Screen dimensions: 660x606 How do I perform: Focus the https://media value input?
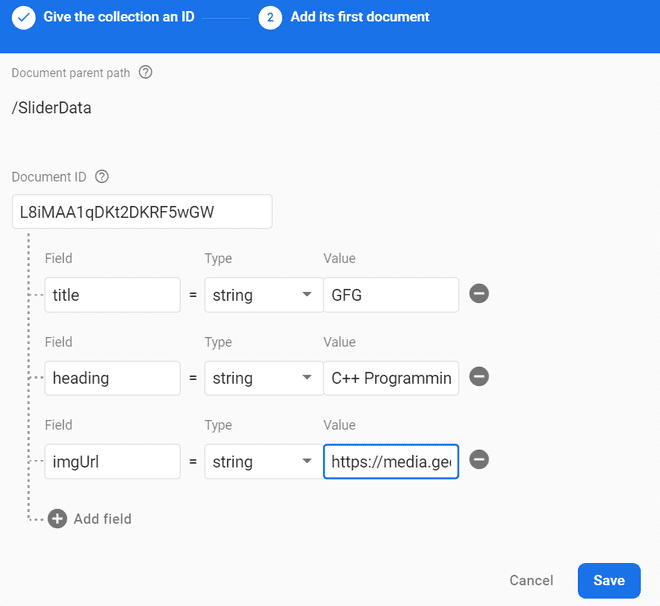(391, 462)
